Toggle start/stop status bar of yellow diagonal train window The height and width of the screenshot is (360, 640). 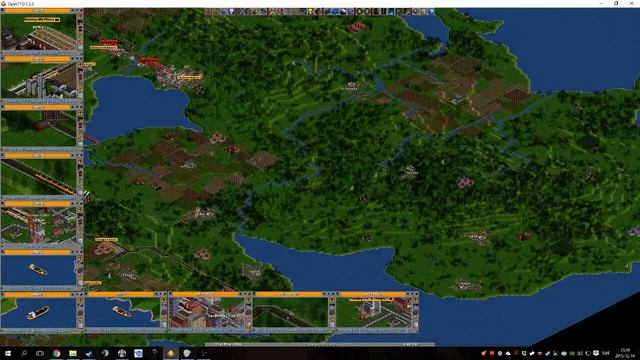[39, 198]
